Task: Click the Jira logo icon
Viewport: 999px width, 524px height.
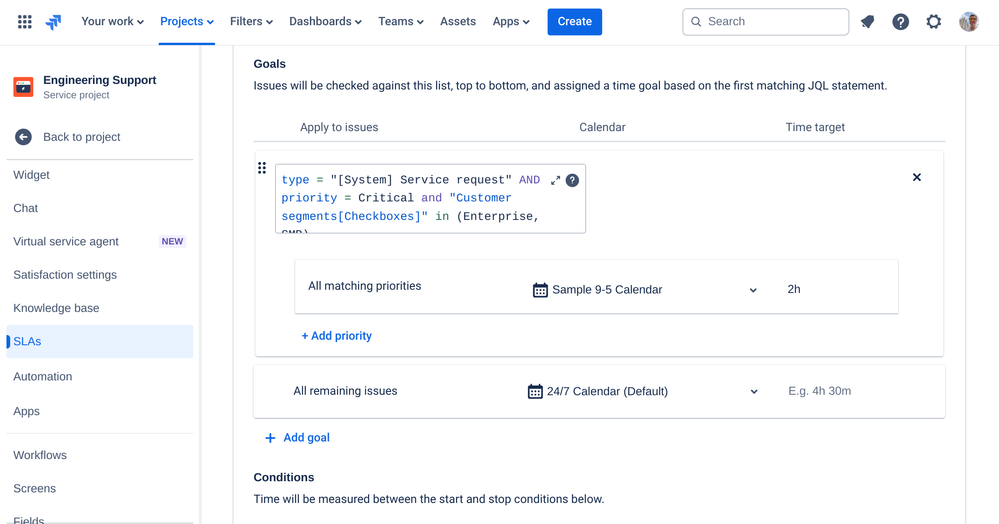Action: click(x=54, y=22)
